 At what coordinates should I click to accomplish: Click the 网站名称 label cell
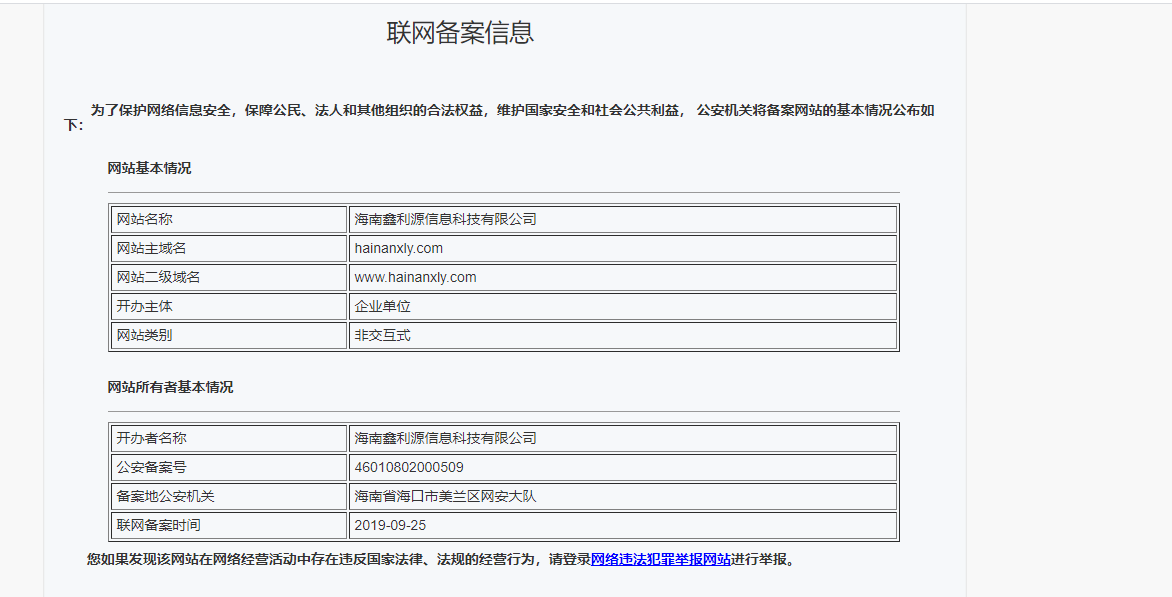[144, 219]
